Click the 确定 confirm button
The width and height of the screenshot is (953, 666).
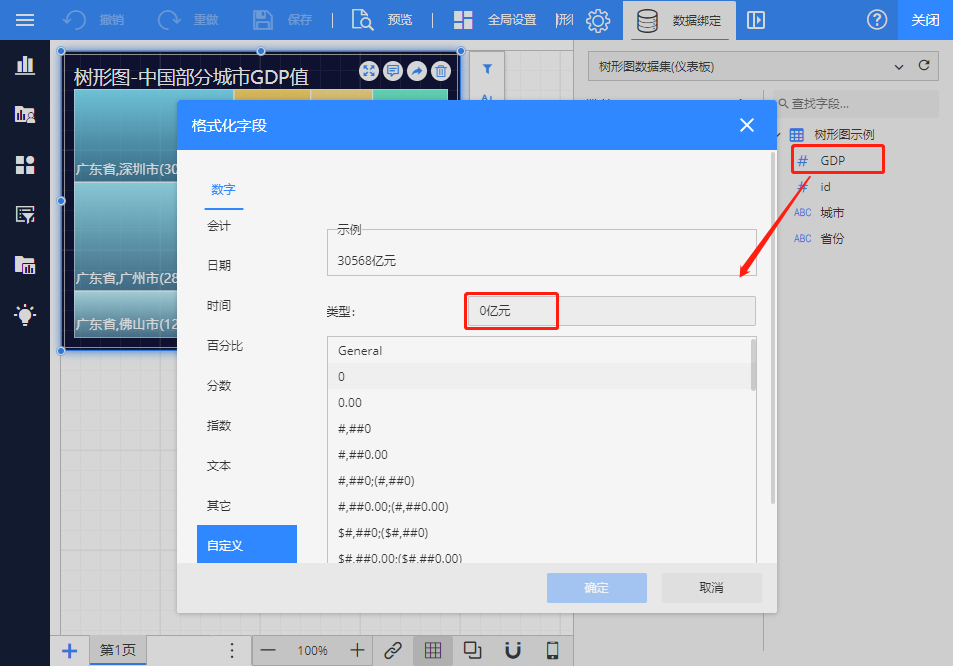click(596, 587)
